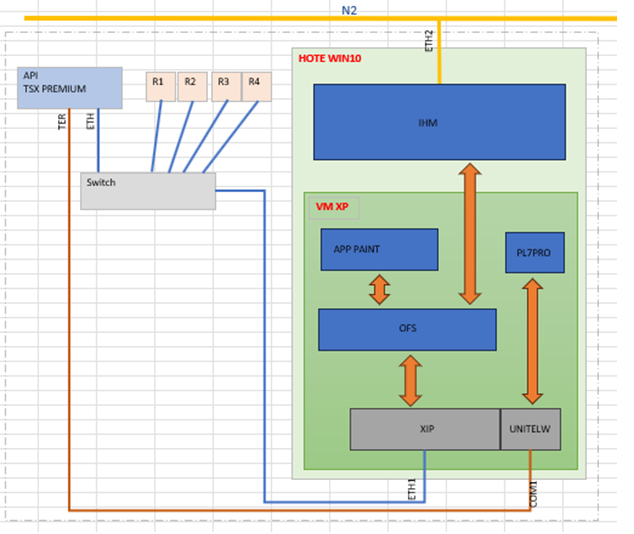Select the OFS block

[x=407, y=329]
